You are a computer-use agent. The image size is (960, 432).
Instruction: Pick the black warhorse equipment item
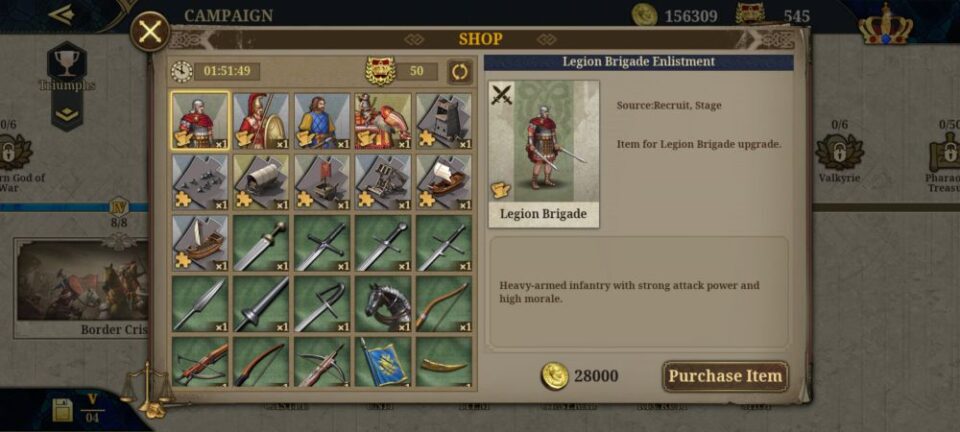(383, 304)
